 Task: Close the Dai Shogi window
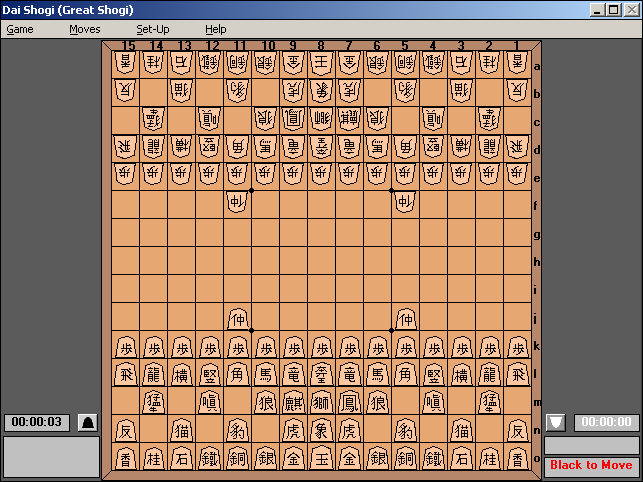[632, 10]
